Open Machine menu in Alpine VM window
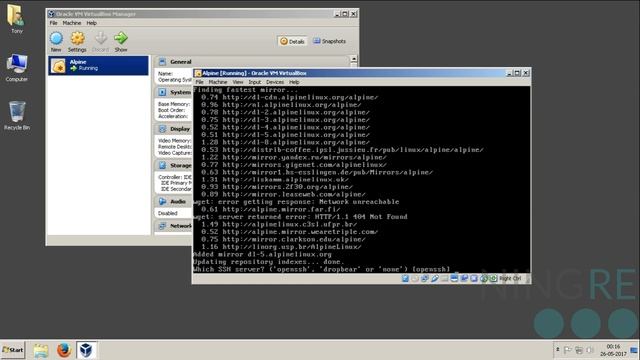The height and width of the screenshot is (360, 640). [218, 82]
